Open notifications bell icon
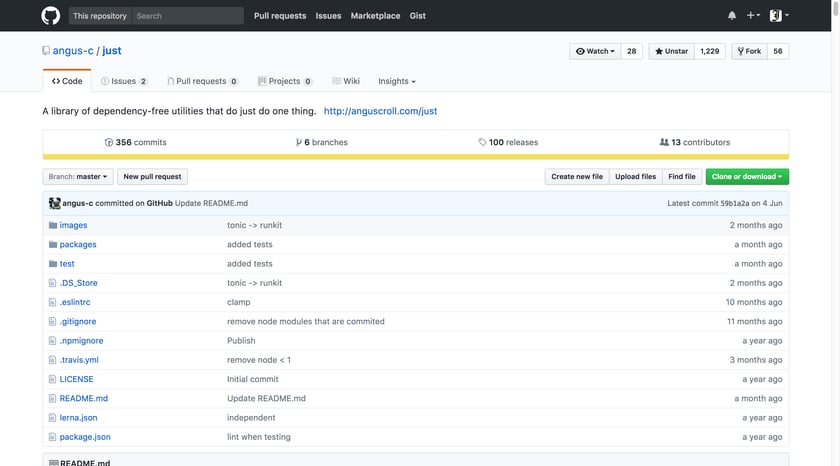The image size is (840, 466). click(732, 16)
